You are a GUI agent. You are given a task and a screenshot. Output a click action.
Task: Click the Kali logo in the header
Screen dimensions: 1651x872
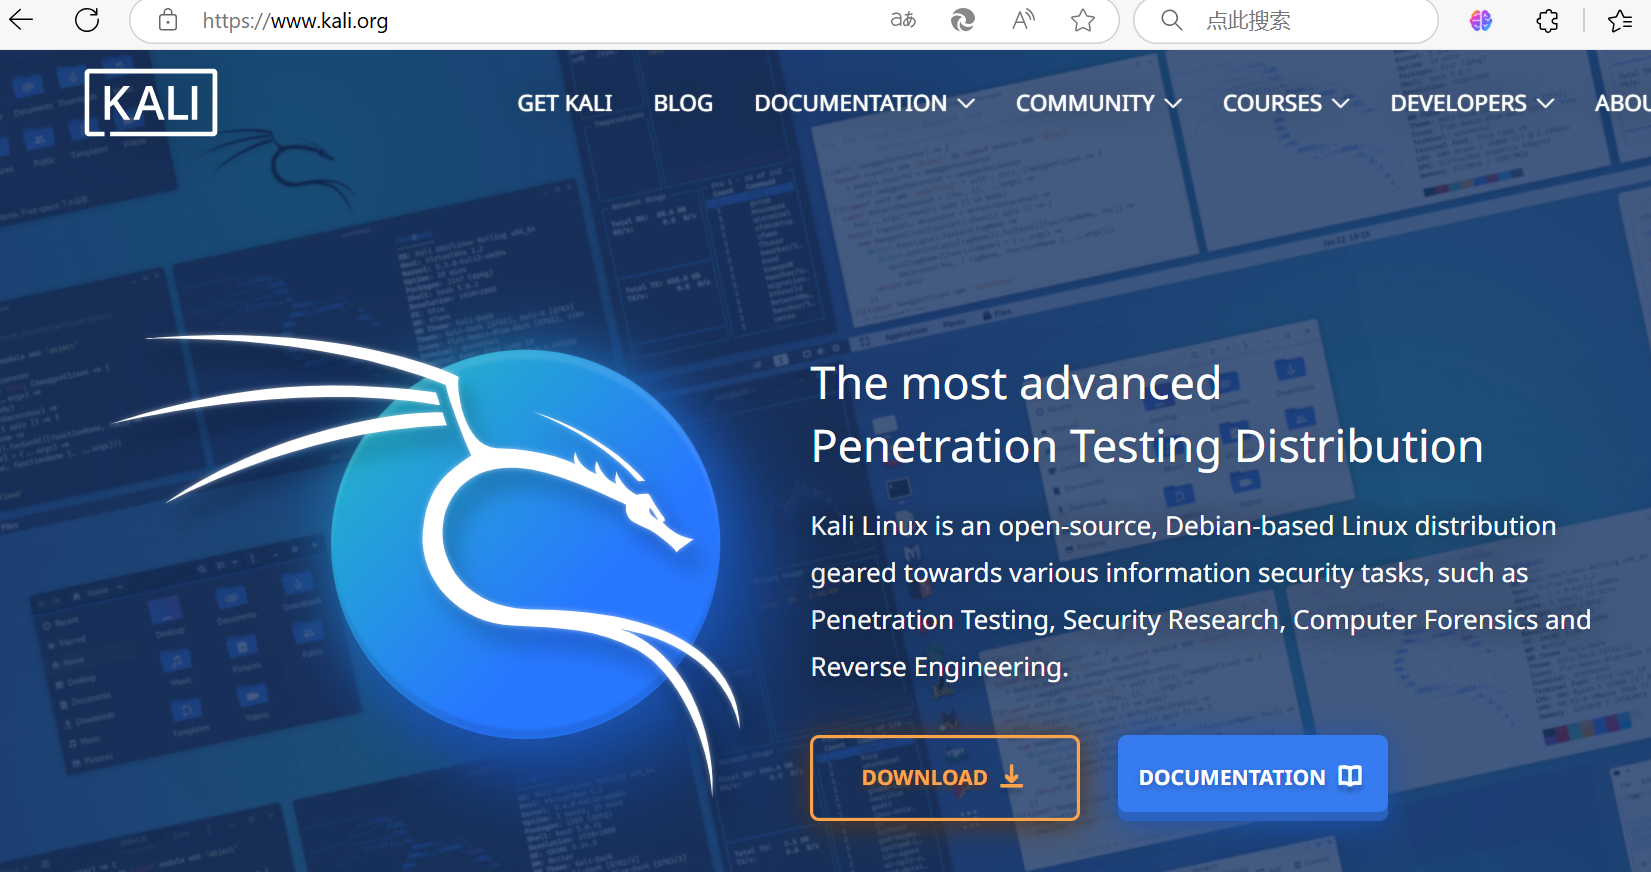[x=151, y=102]
